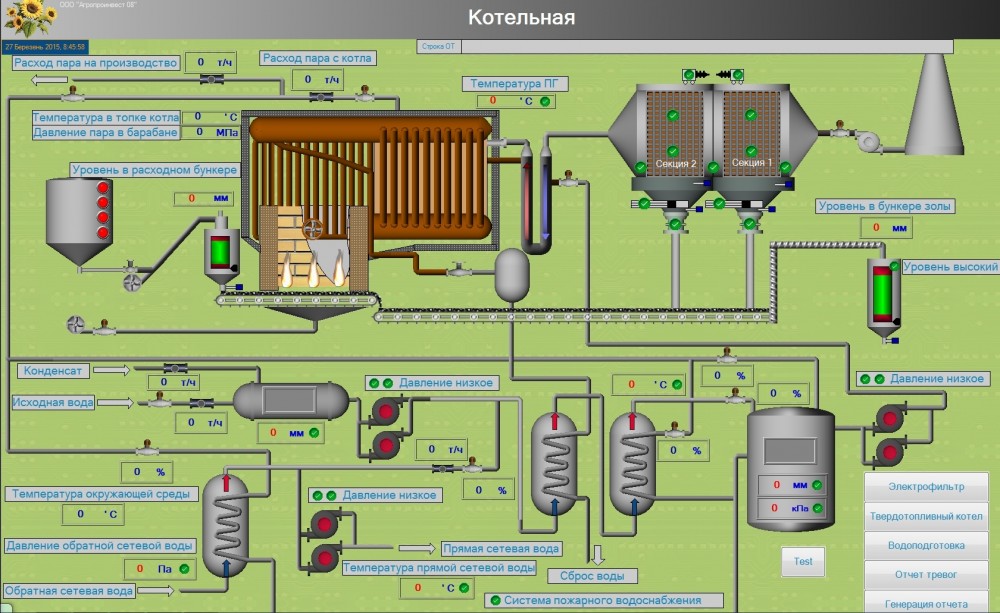
Task: Click the Температура ПГ green status indicator
Action: pyautogui.click(x=548, y=101)
